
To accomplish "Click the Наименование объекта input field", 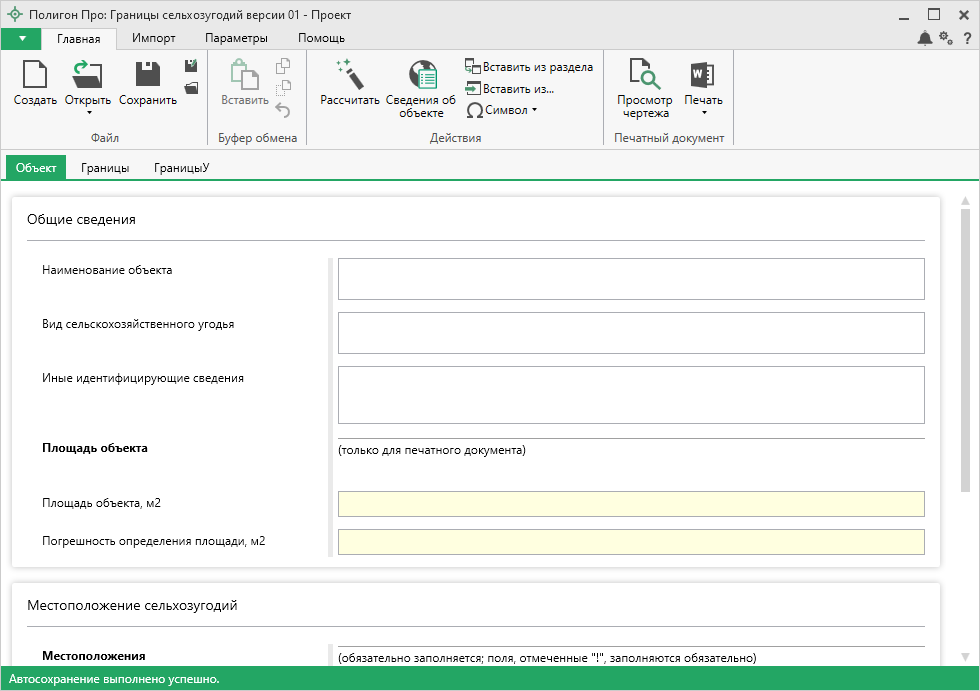I will [x=630, y=279].
